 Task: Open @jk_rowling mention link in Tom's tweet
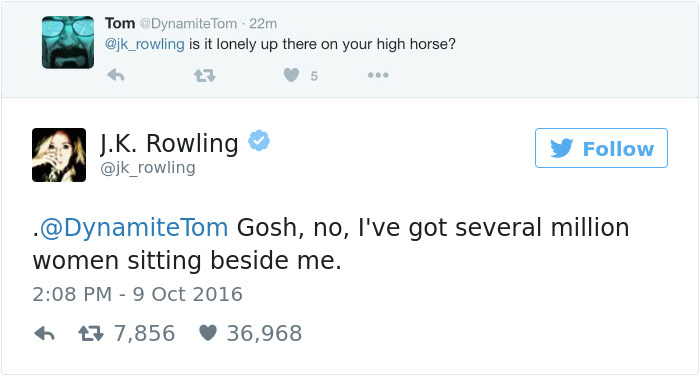click(145, 44)
